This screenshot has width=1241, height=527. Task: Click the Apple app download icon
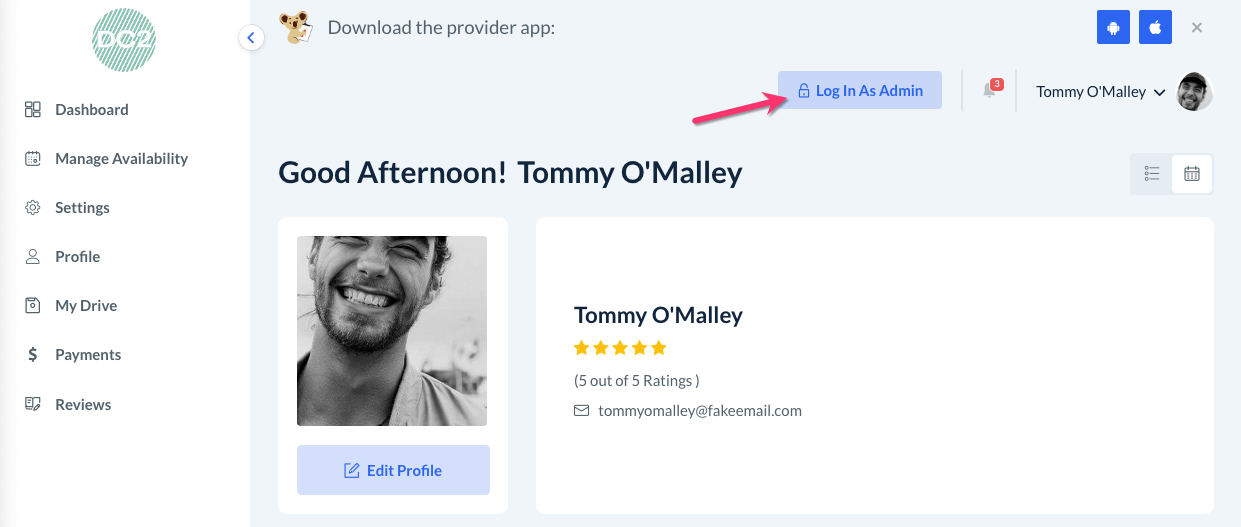click(x=1155, y=27)
